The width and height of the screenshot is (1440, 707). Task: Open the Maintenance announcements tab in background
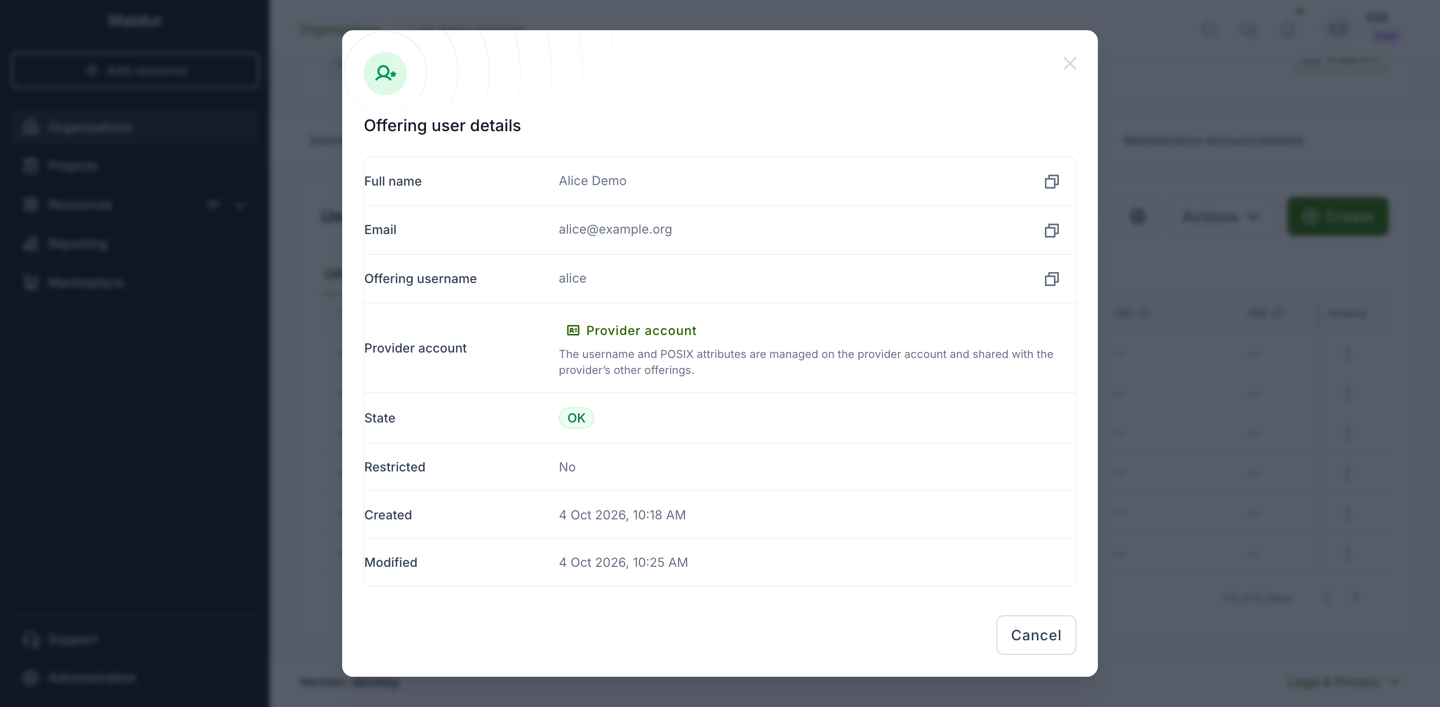1213,141
